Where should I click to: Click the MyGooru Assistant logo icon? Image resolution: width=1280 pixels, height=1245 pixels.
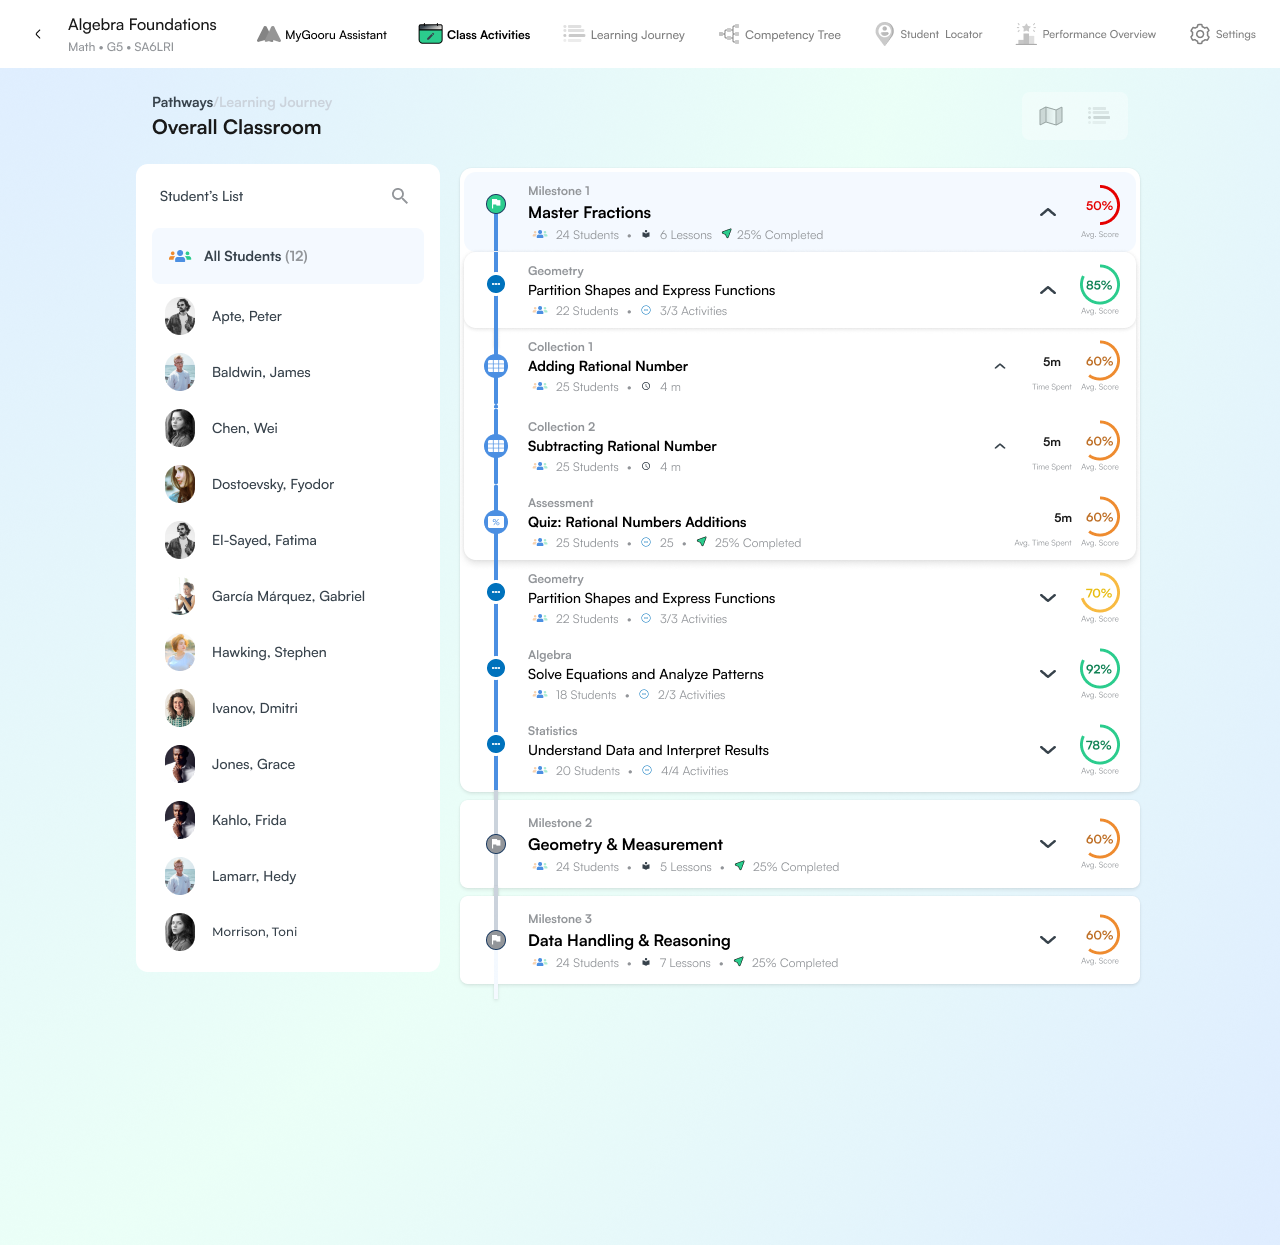[268, 34]
